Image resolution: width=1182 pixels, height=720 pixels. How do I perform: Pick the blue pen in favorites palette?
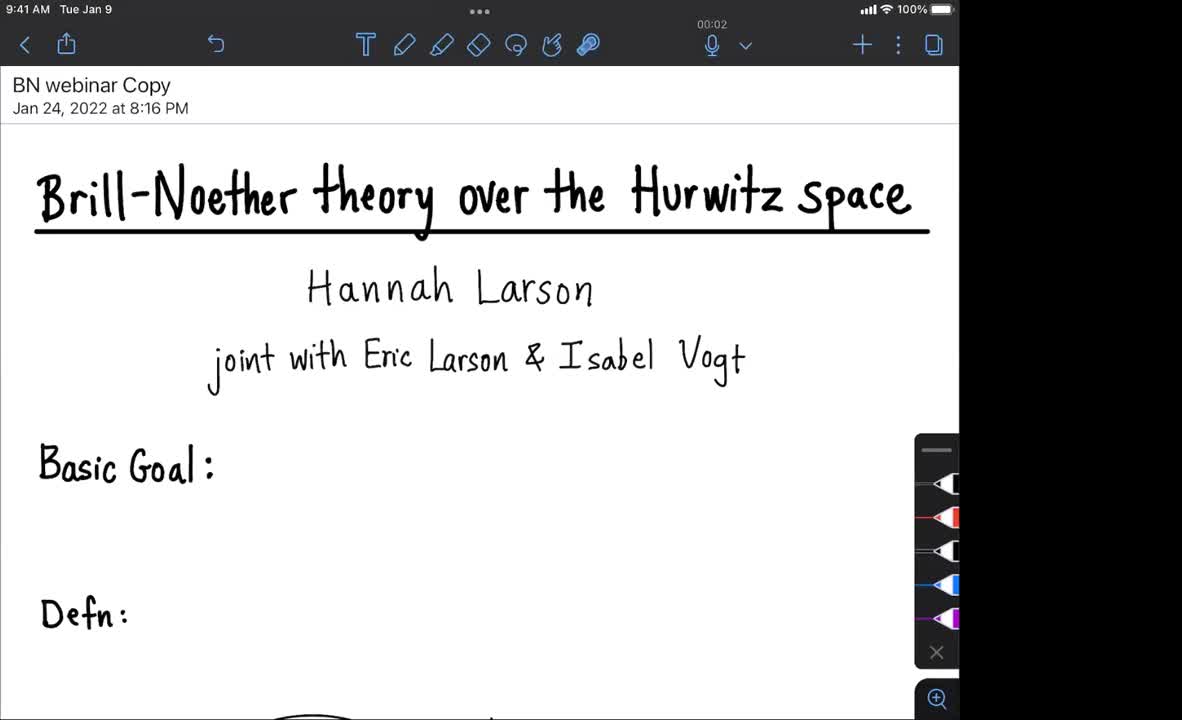[x=937, y=584]
